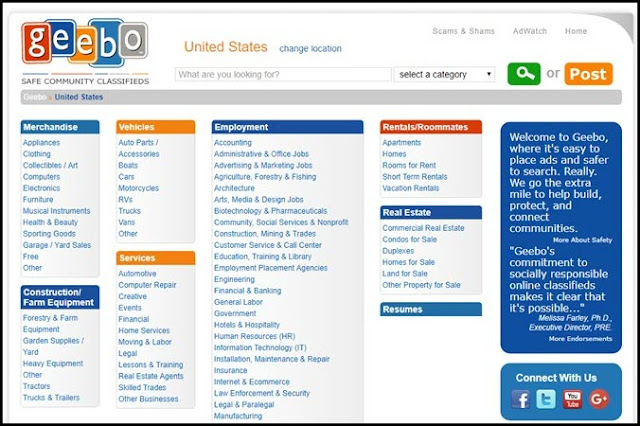640x426 pixels.
Task: Open the Geebo Facebook page icon
Action: click(x=520, y=399)
